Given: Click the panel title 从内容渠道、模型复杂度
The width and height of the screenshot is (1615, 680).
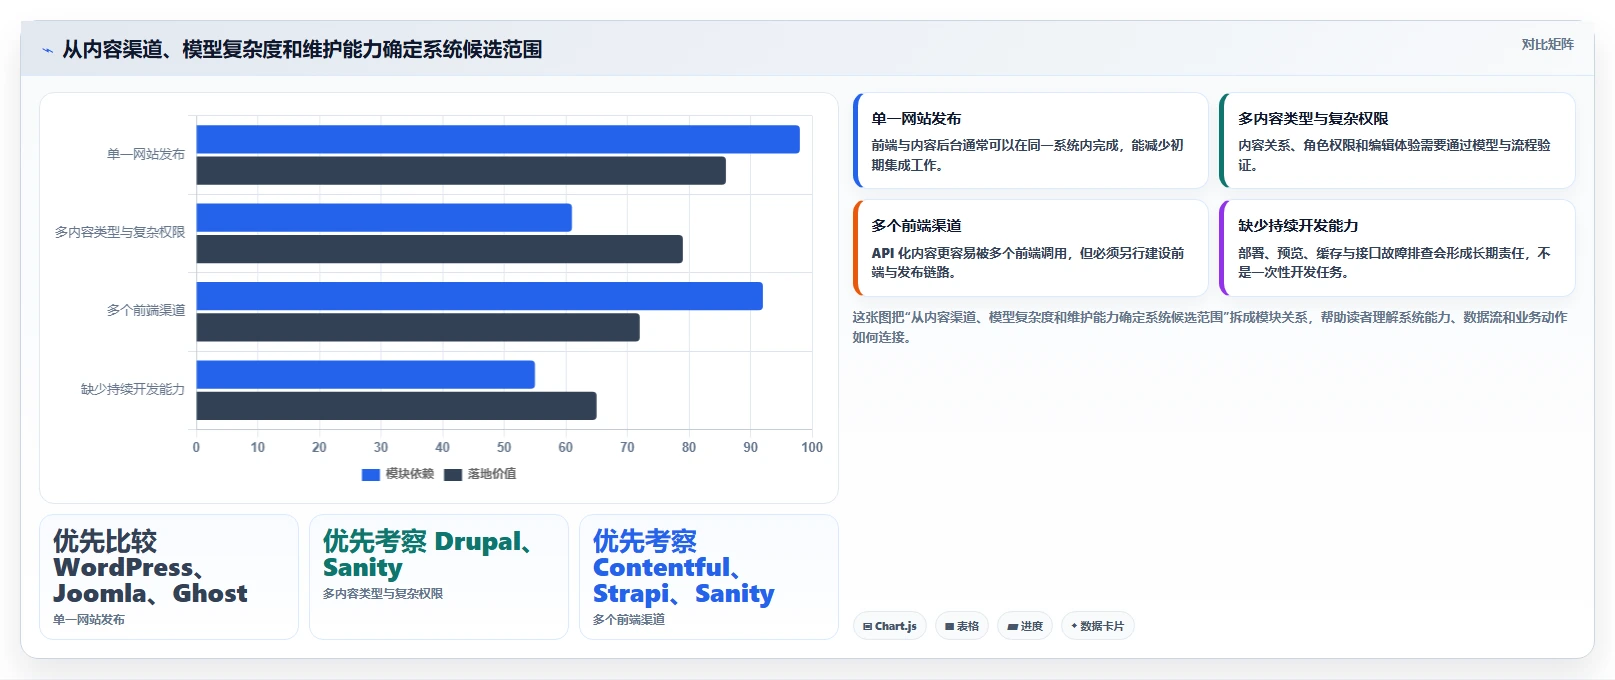Looking at the screenshot, I should (302, 49).
